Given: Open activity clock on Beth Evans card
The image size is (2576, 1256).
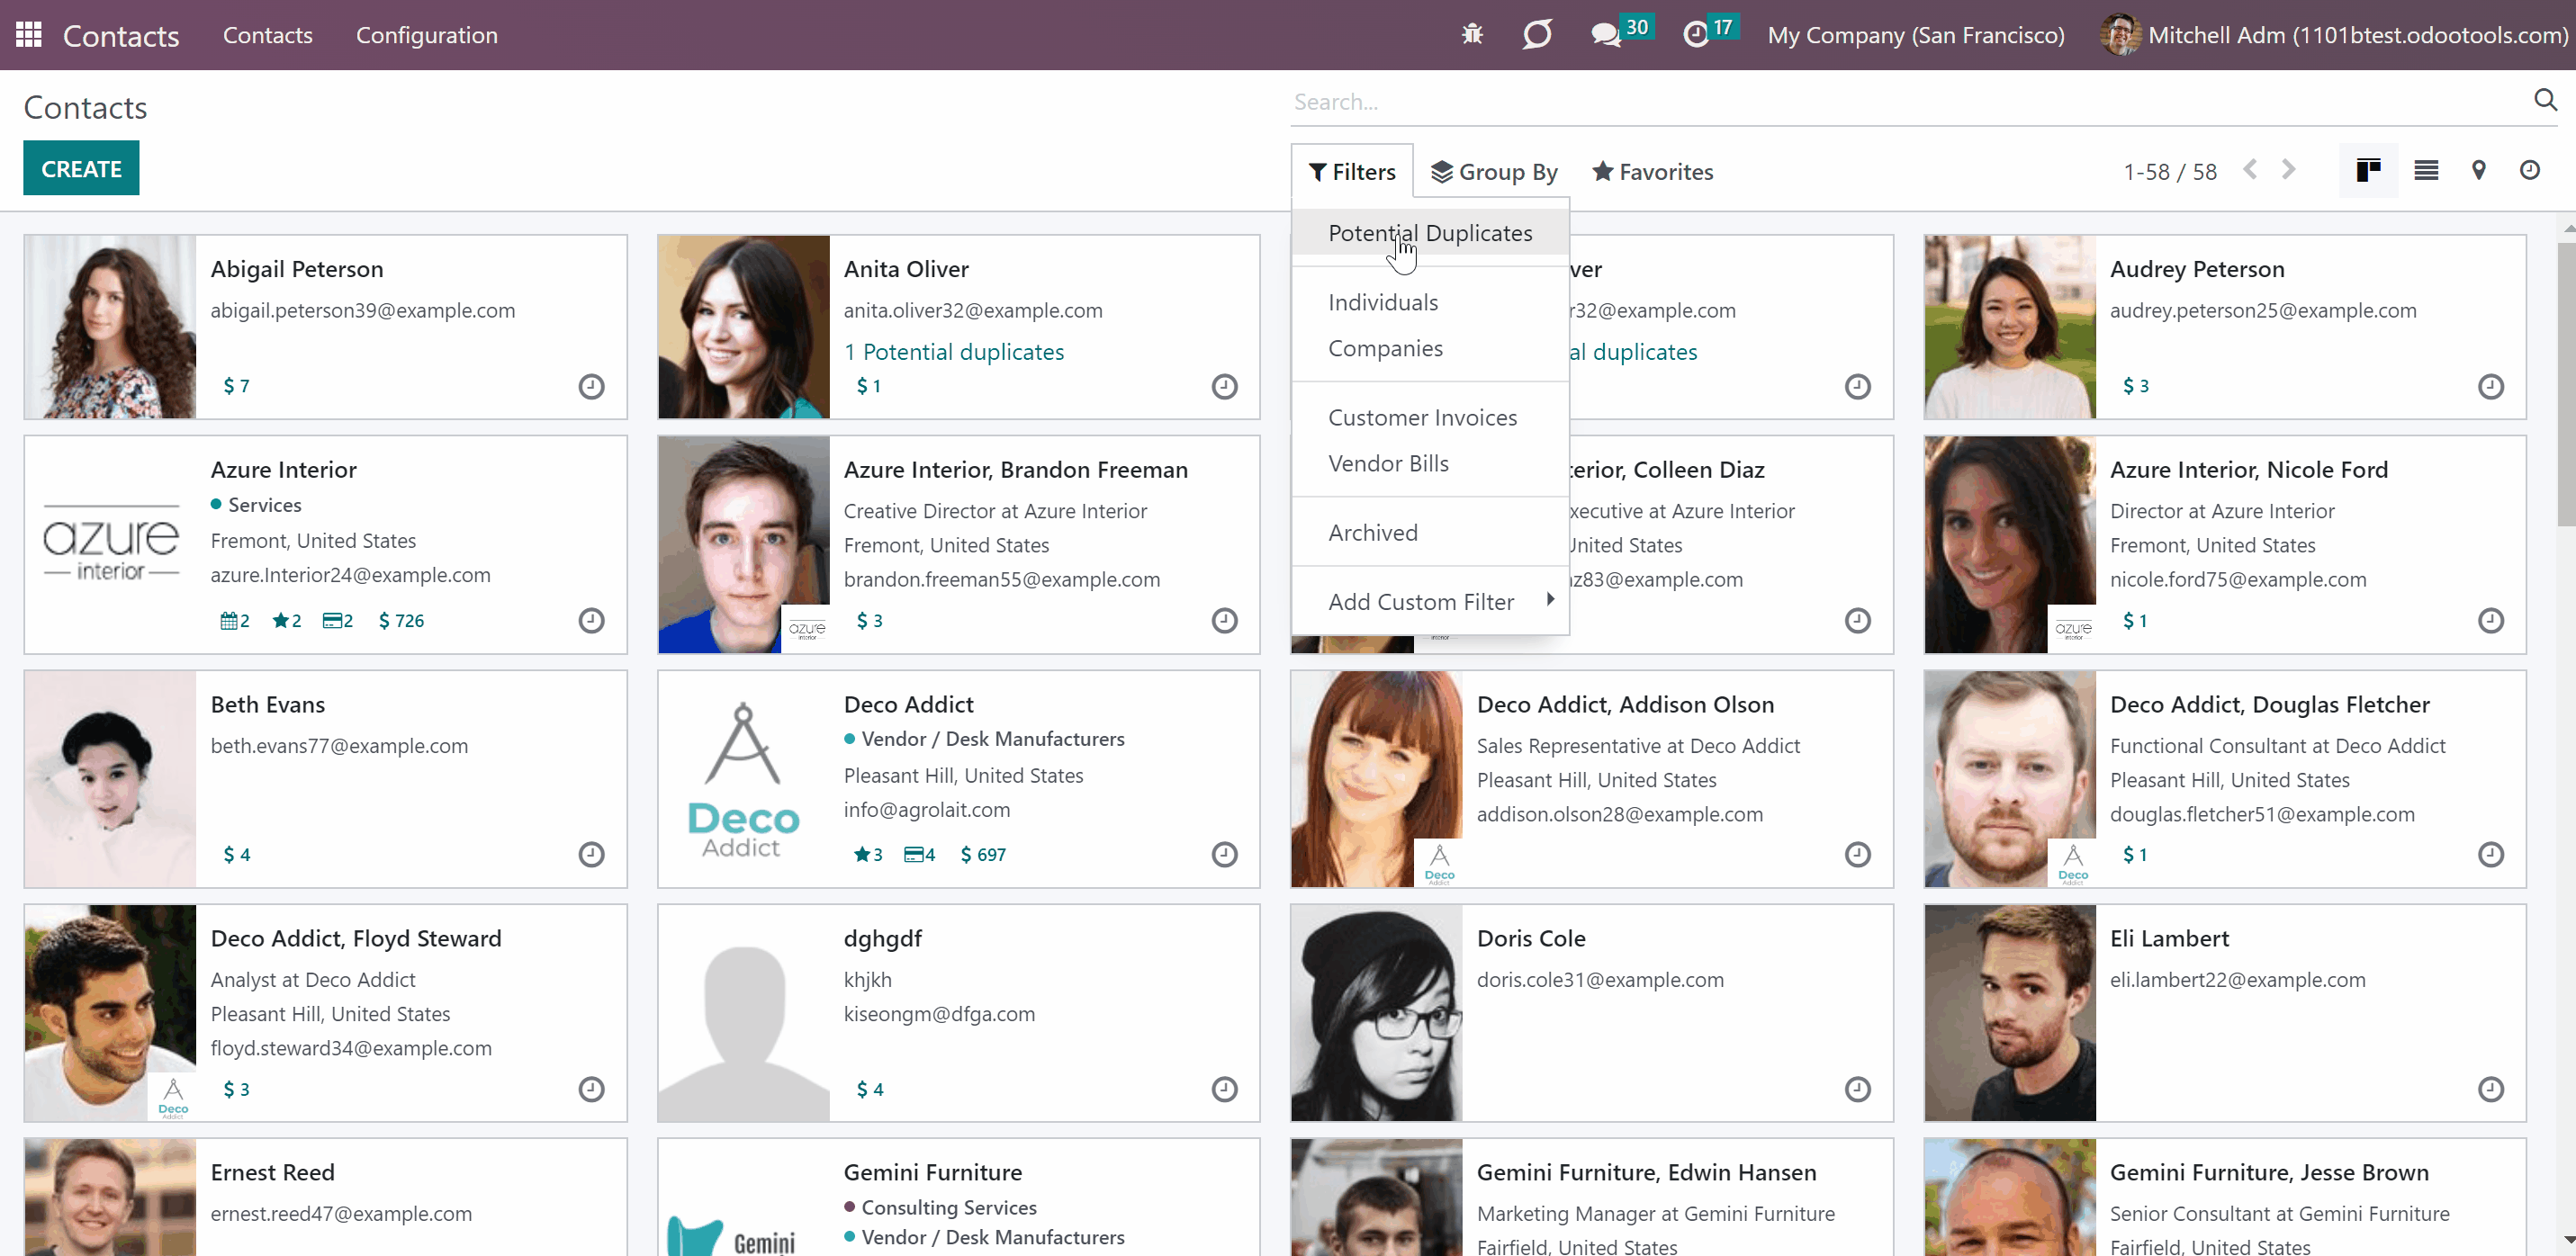Looking at the screenshot, I should click(592, 855).
